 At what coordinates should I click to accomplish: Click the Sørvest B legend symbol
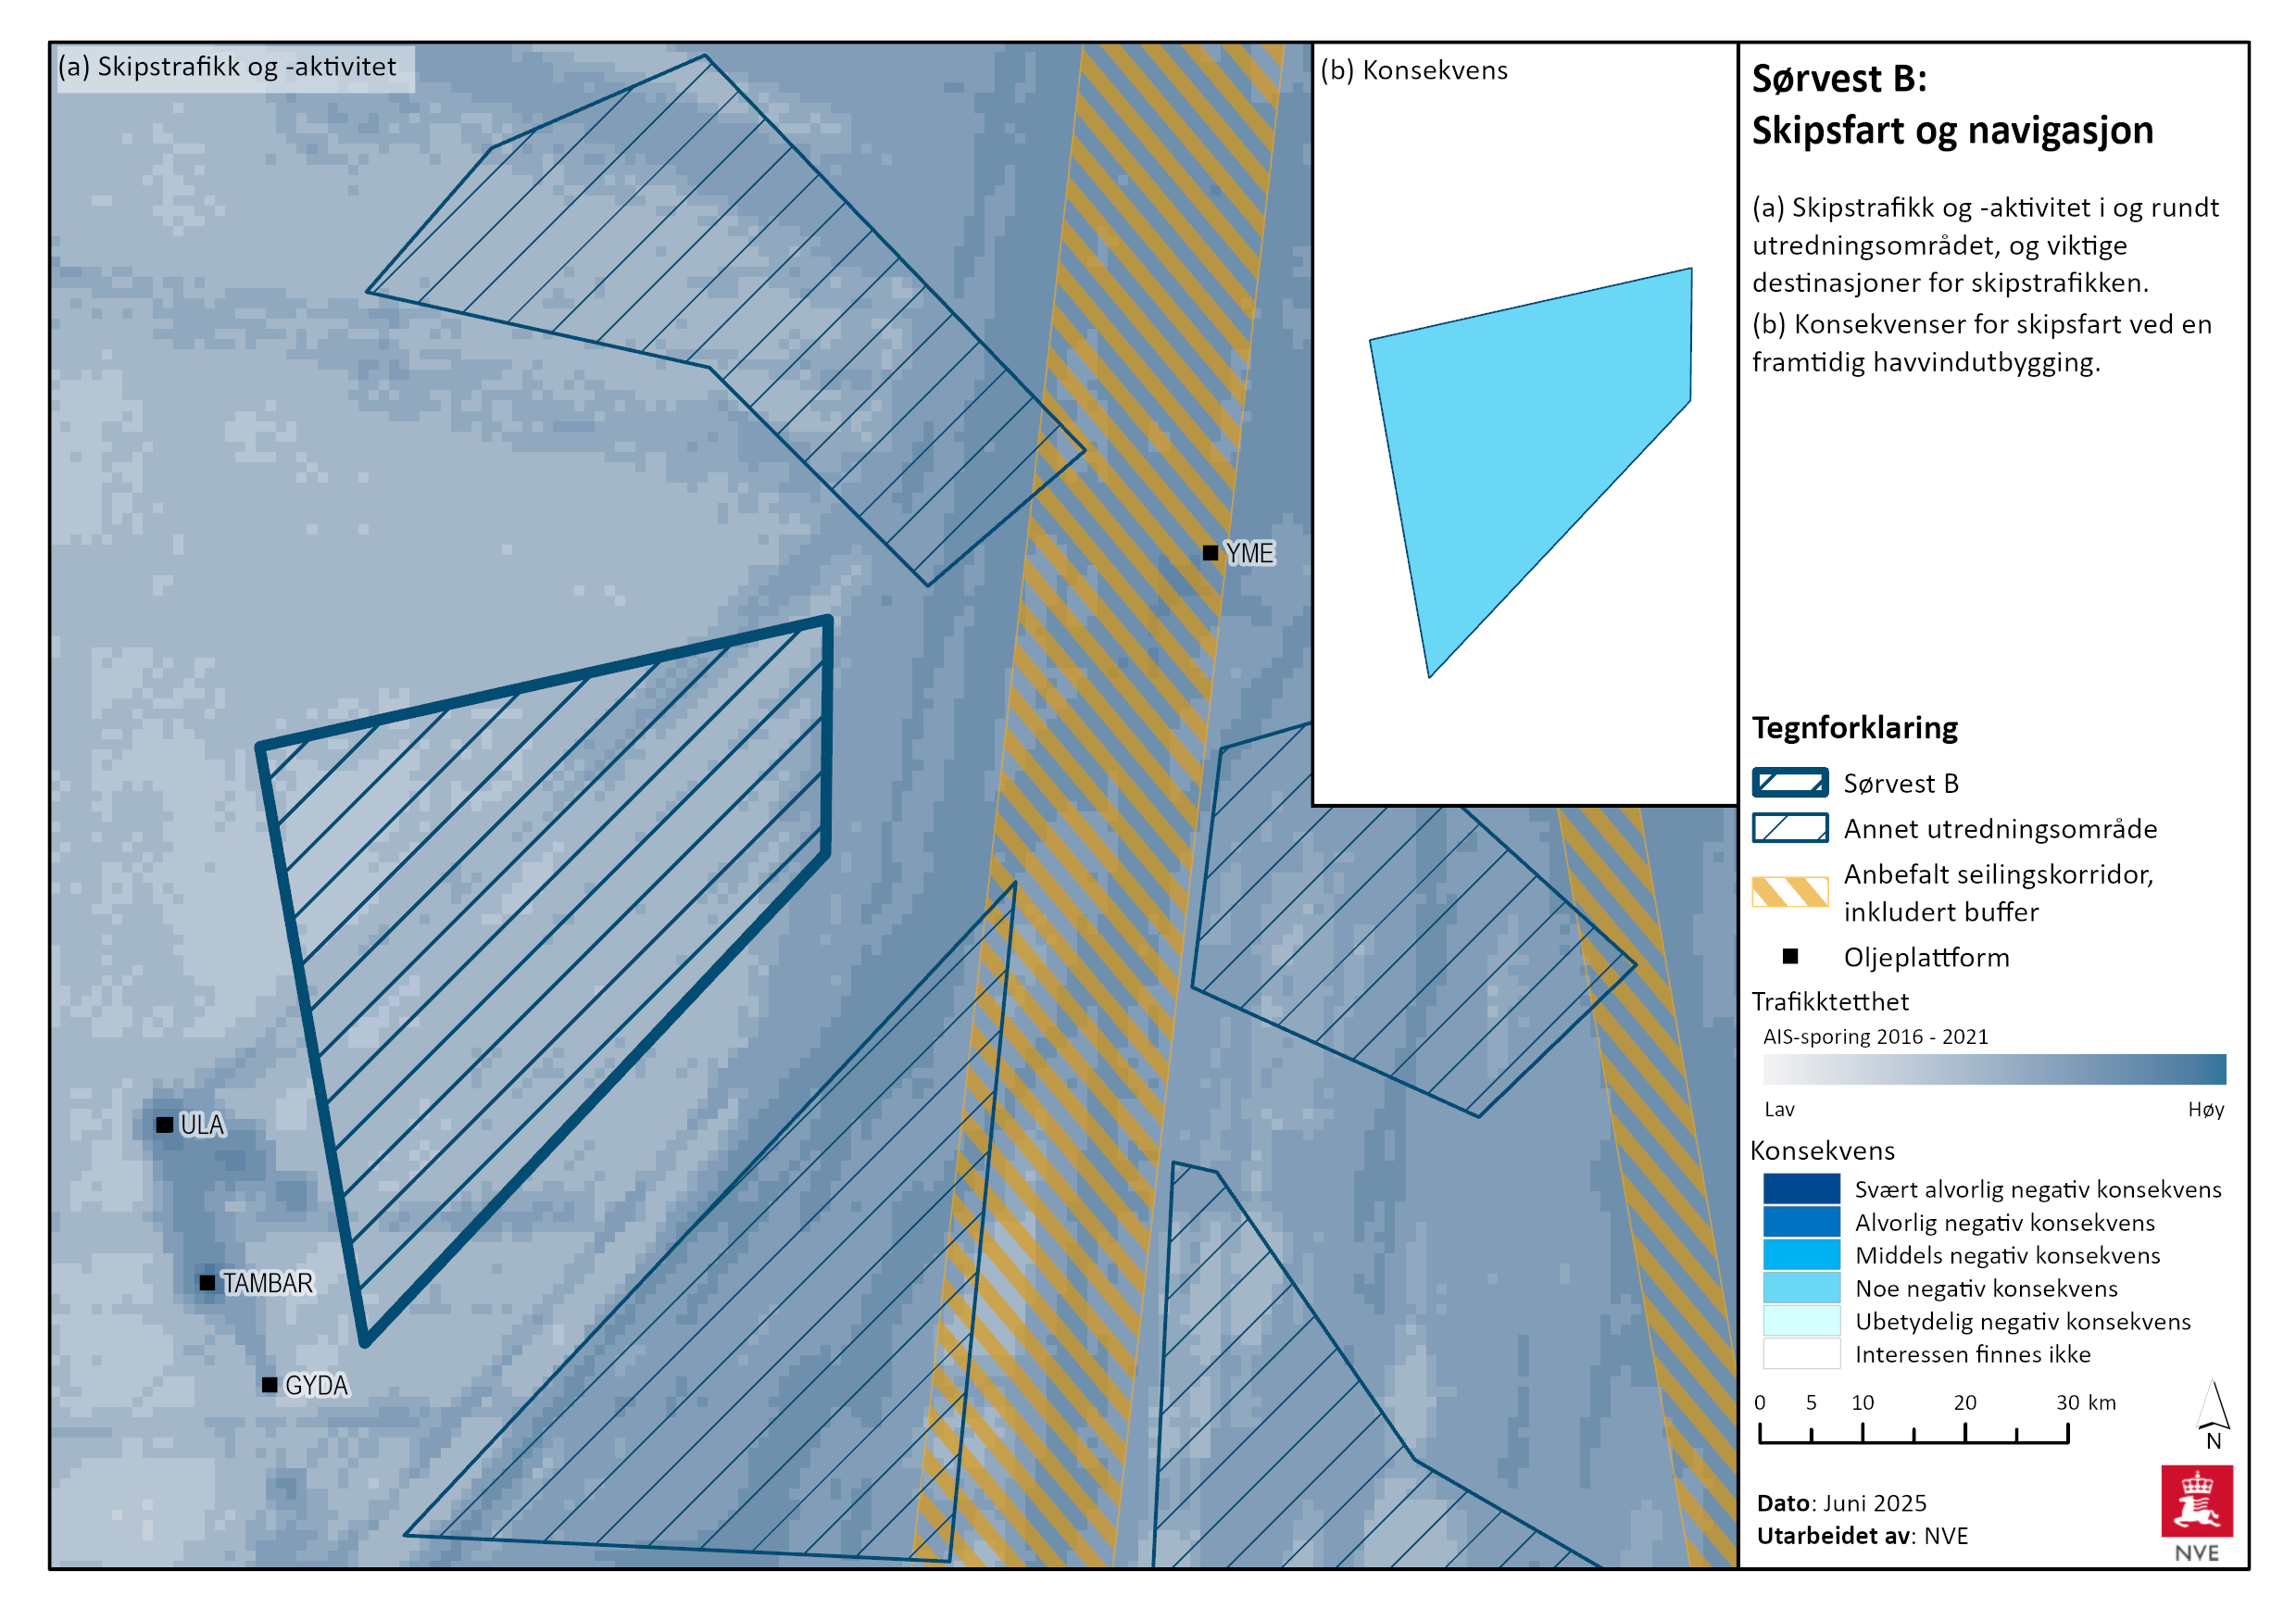pyautogui.click(x=1790, y=783)
